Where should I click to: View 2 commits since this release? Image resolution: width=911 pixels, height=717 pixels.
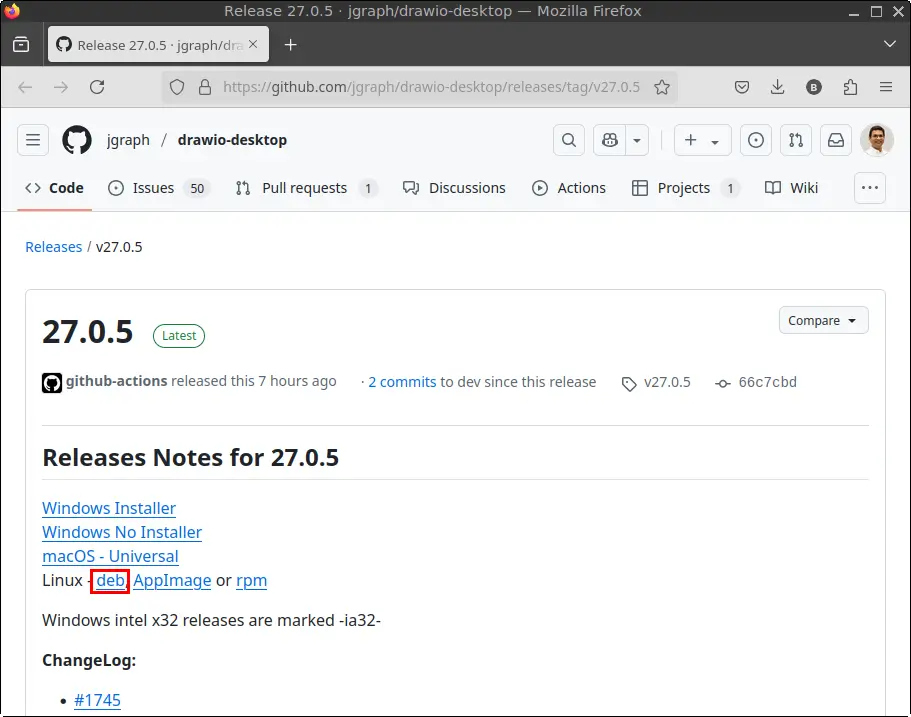pyautogui.click(x=402, y=382)
